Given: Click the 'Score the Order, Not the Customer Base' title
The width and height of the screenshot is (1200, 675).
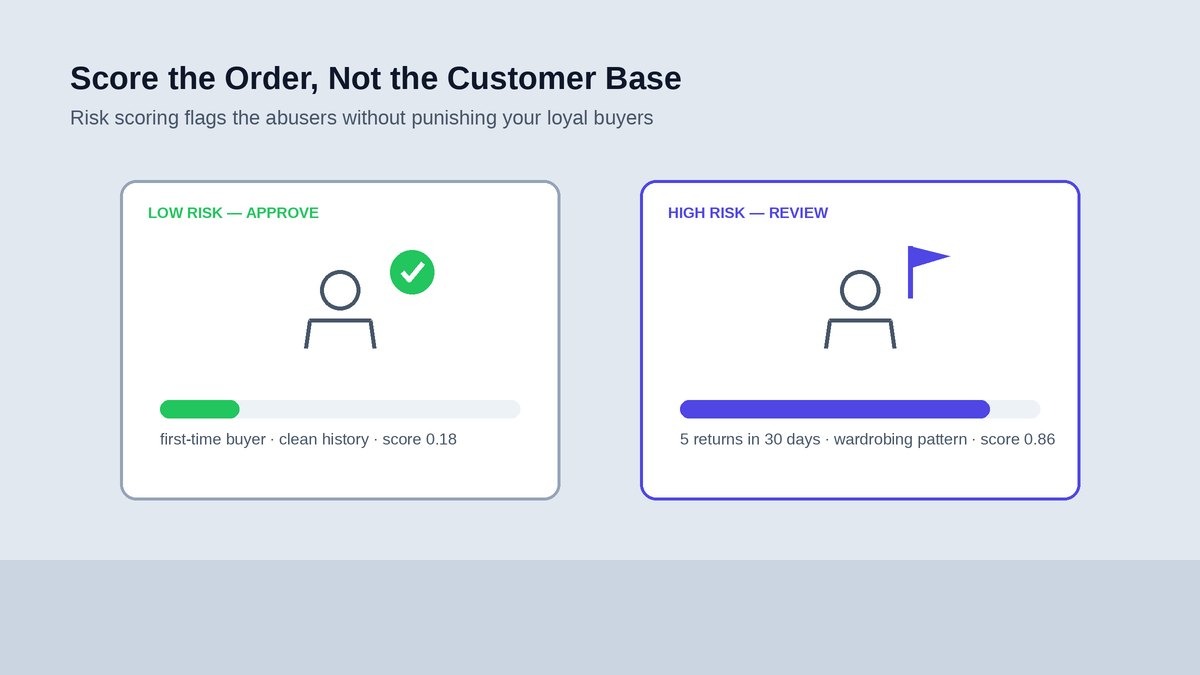Looking at the screenshot, I should (x=375, y=78).
